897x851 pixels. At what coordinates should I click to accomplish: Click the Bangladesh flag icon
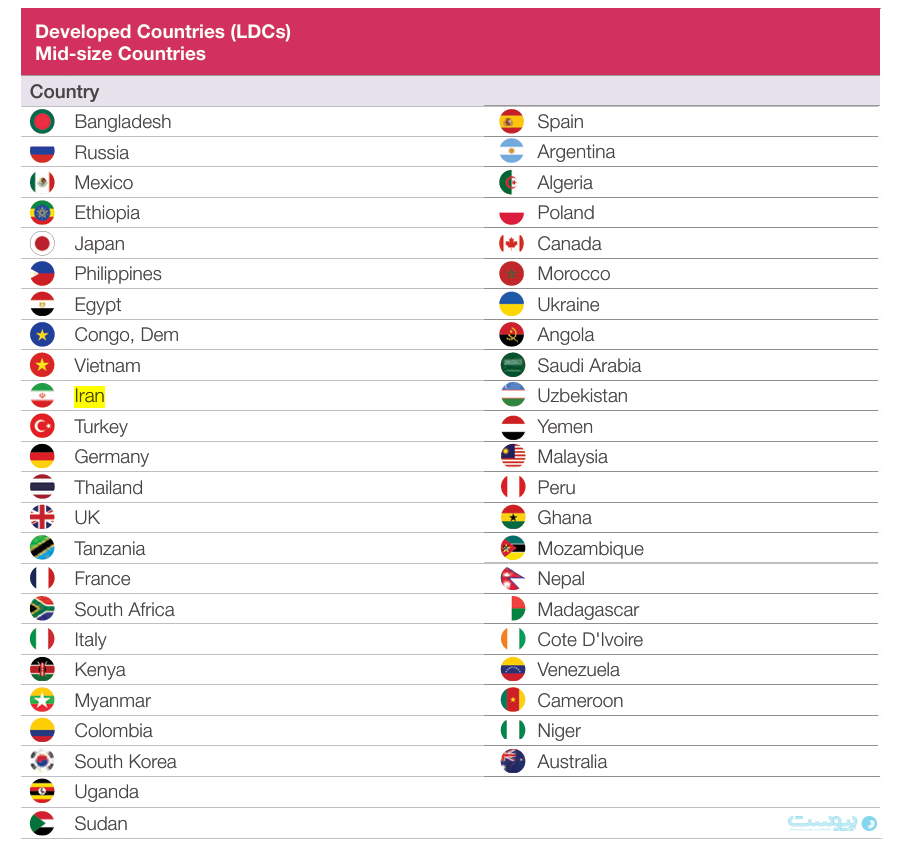coord(42,121)
